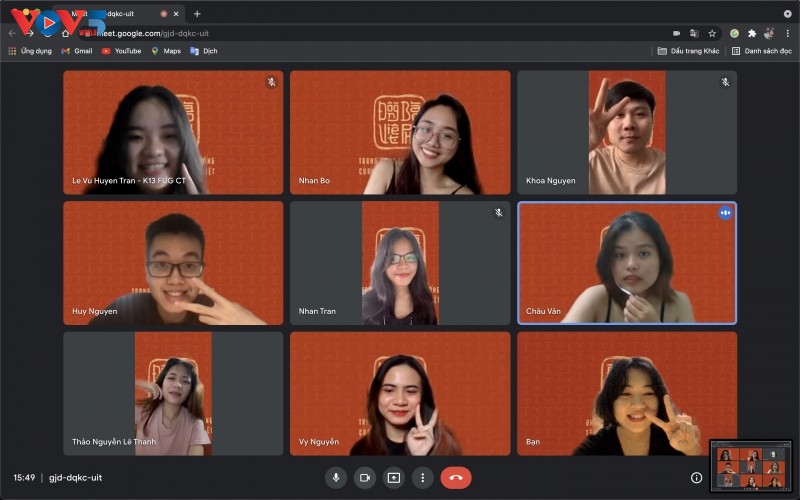
Task: Click the Huy Nguyen video tile
Action: 173,263
